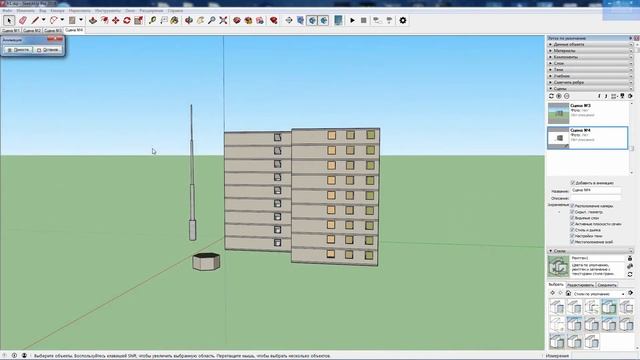The width and height of the screenshot is (640, 360).
Task: Click the scene description input field
Action: pos(596,198)
